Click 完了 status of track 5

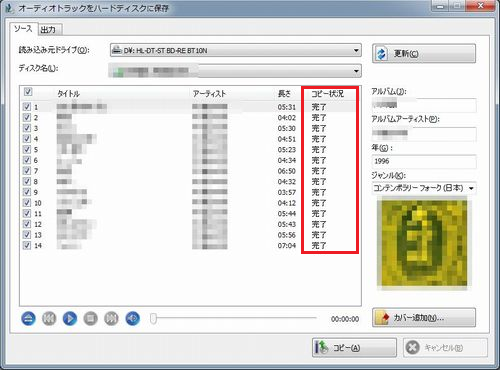click(319, 150)
